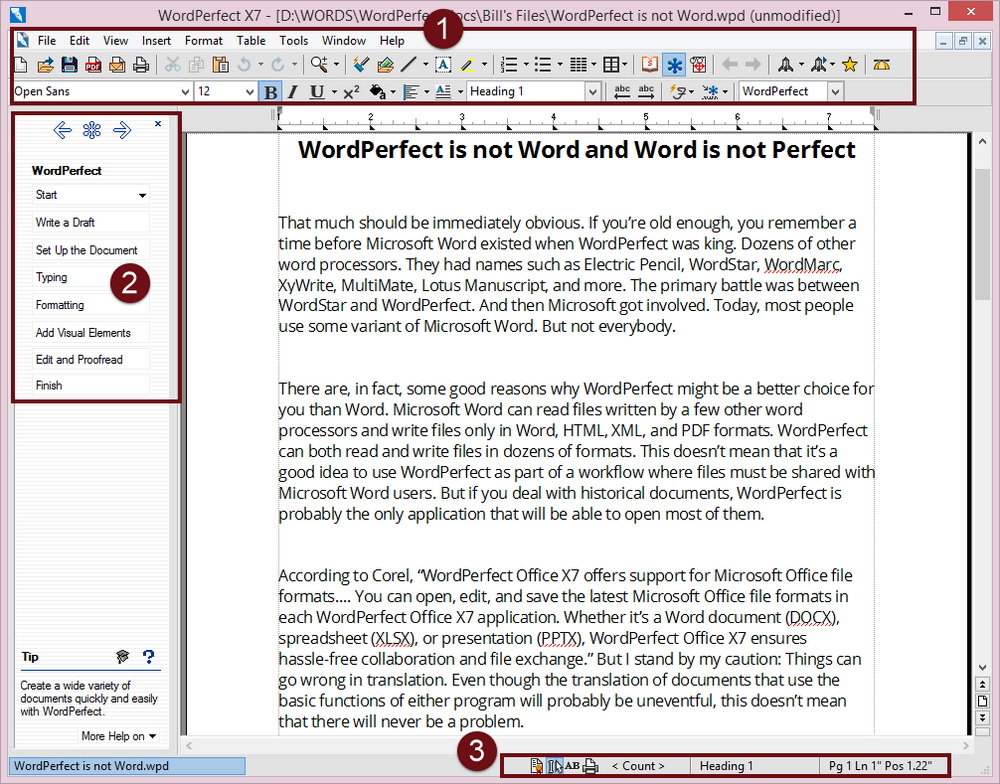Screen dimensions: 1000x784
Task: Open the Edit menu
Action: (x=79, y=41)
